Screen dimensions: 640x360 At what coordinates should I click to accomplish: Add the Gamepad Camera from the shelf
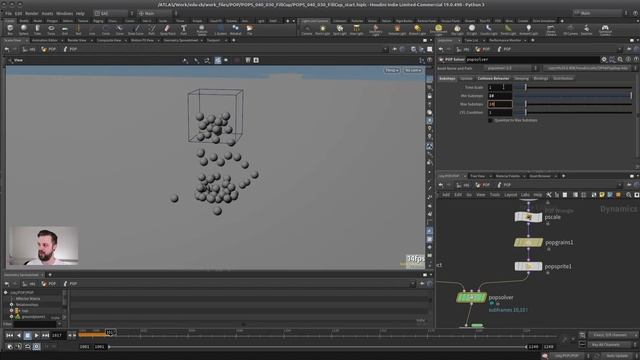coord(605,29)
